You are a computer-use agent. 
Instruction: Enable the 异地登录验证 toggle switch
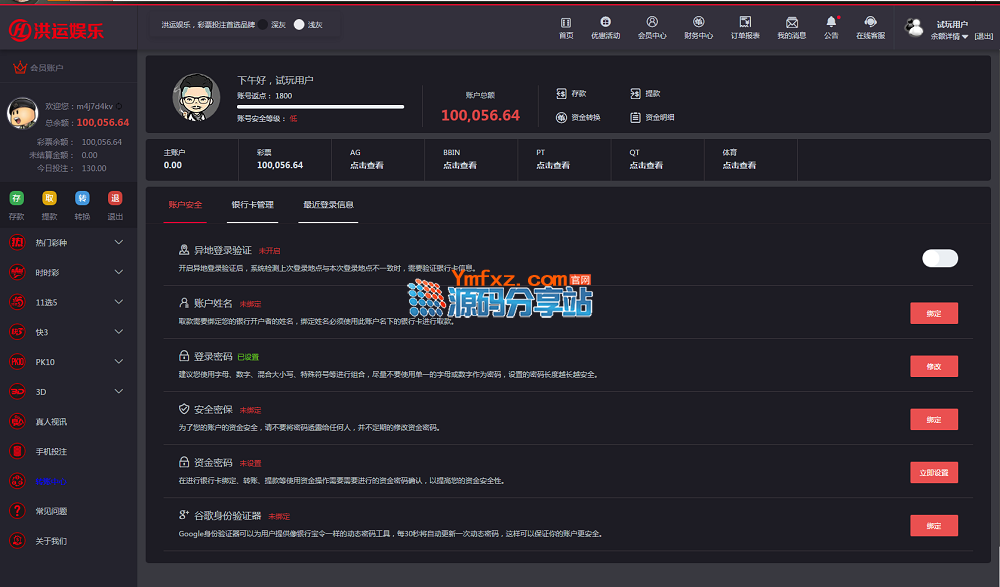tap(939, 259)
